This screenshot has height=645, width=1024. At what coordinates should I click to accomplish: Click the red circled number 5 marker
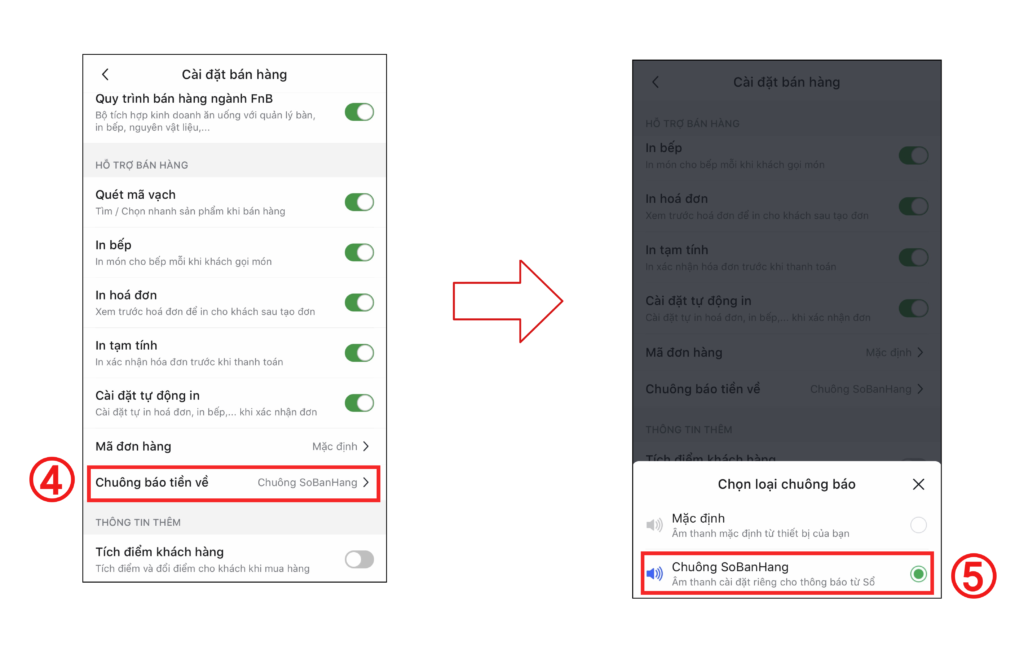(973, 576)
